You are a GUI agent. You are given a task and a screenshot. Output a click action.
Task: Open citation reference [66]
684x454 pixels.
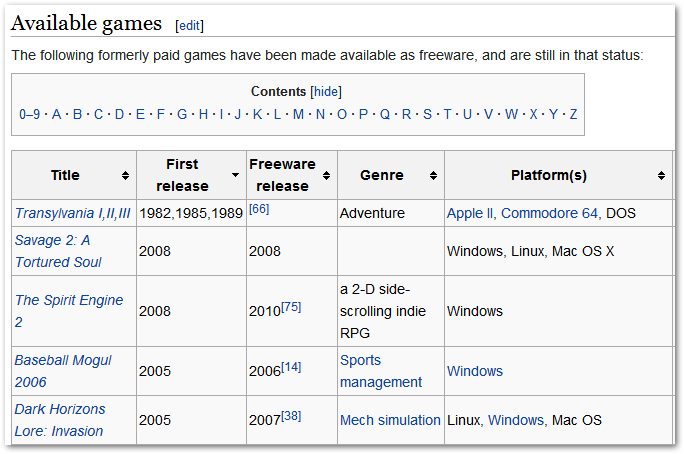[x=259, y=209]
